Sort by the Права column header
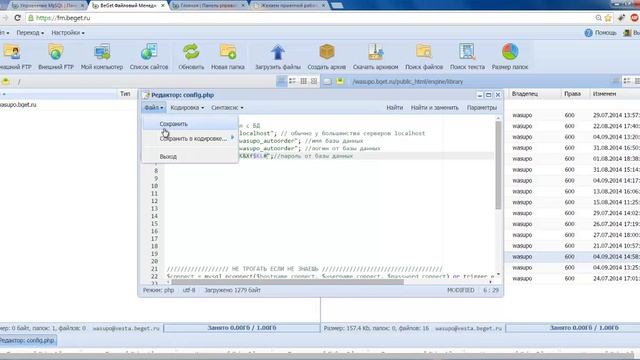The image size is (640, 360). (574, 94)
